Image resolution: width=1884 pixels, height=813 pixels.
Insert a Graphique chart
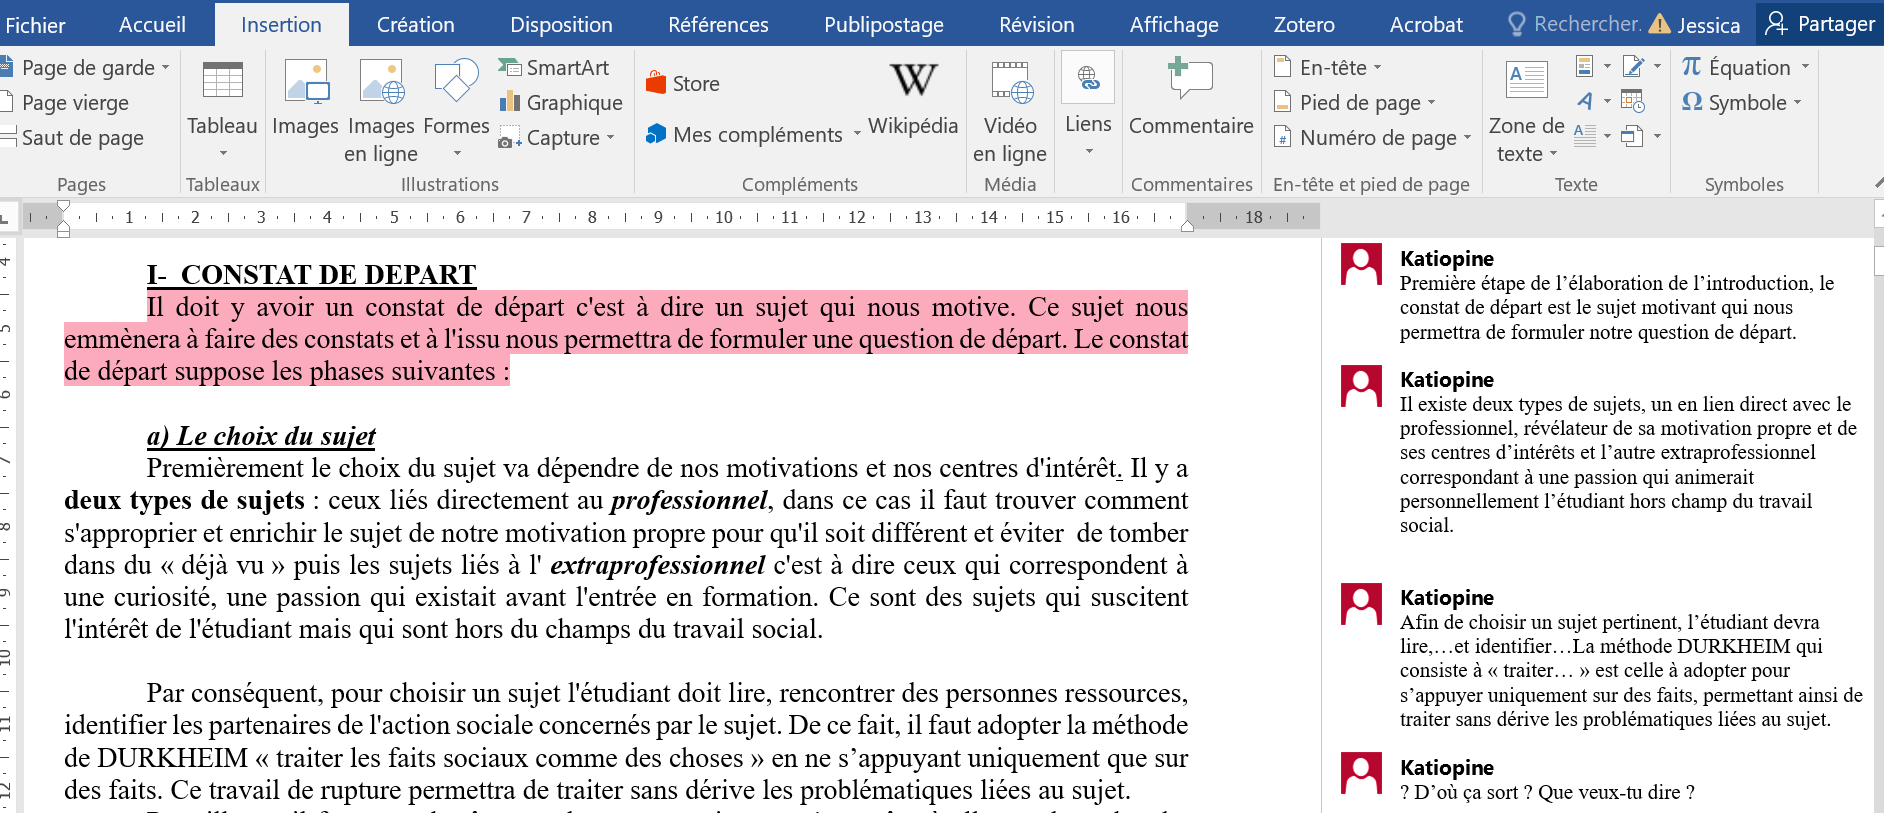click(561, 103)
